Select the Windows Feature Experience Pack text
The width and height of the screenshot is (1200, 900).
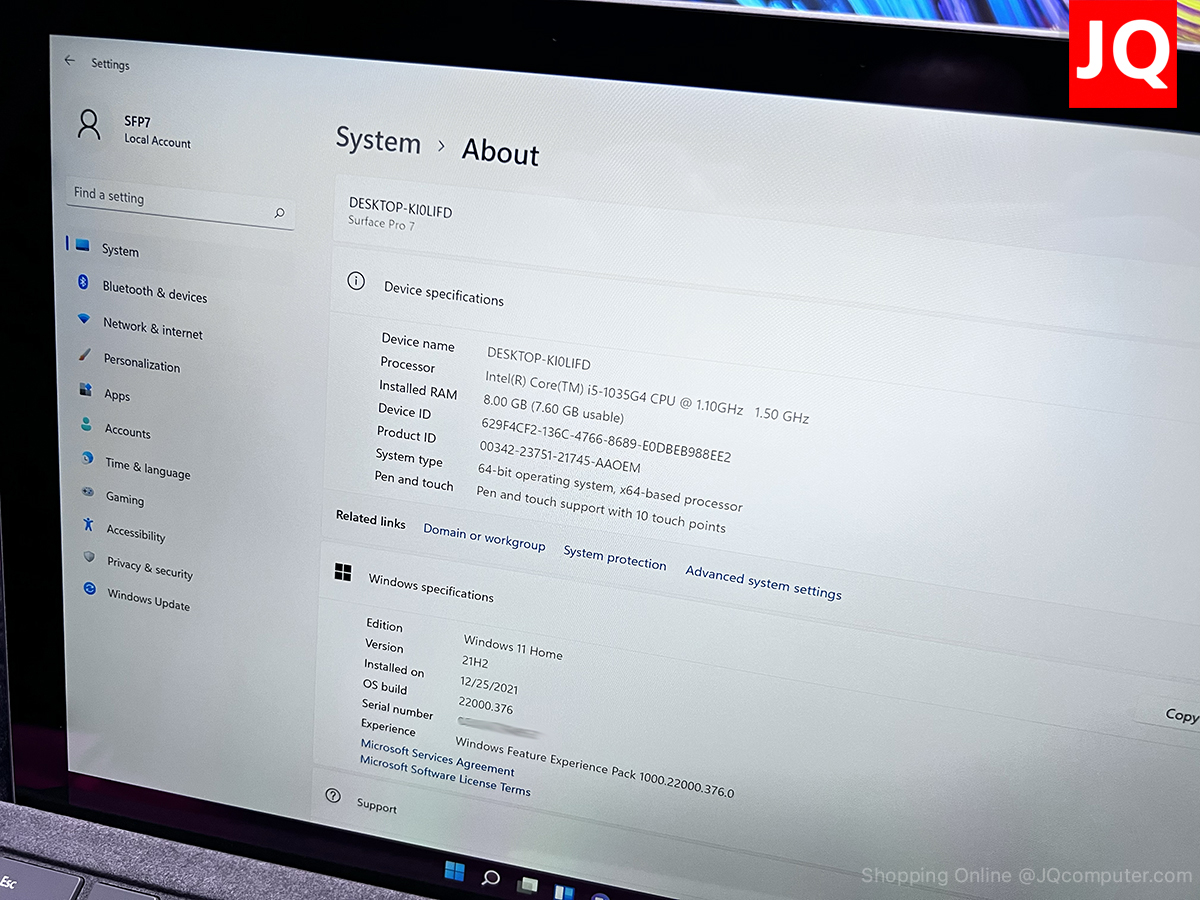[594, 767]
